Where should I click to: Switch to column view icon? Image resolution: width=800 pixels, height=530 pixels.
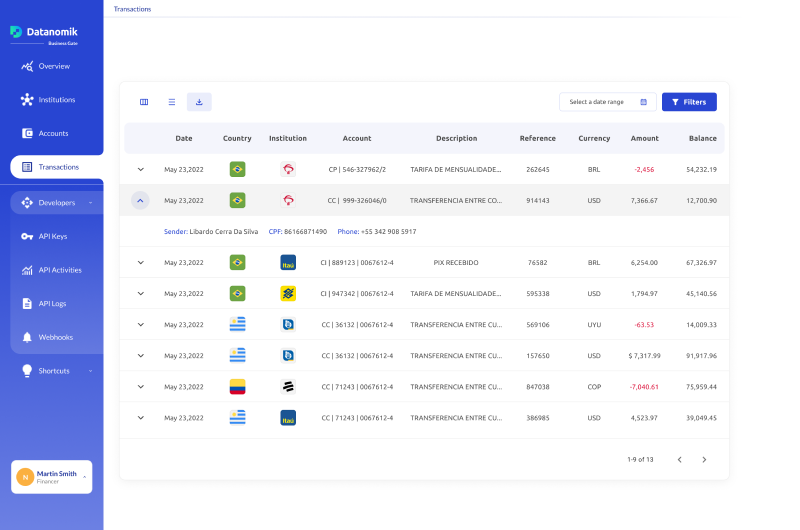click(x=144, y=102)
